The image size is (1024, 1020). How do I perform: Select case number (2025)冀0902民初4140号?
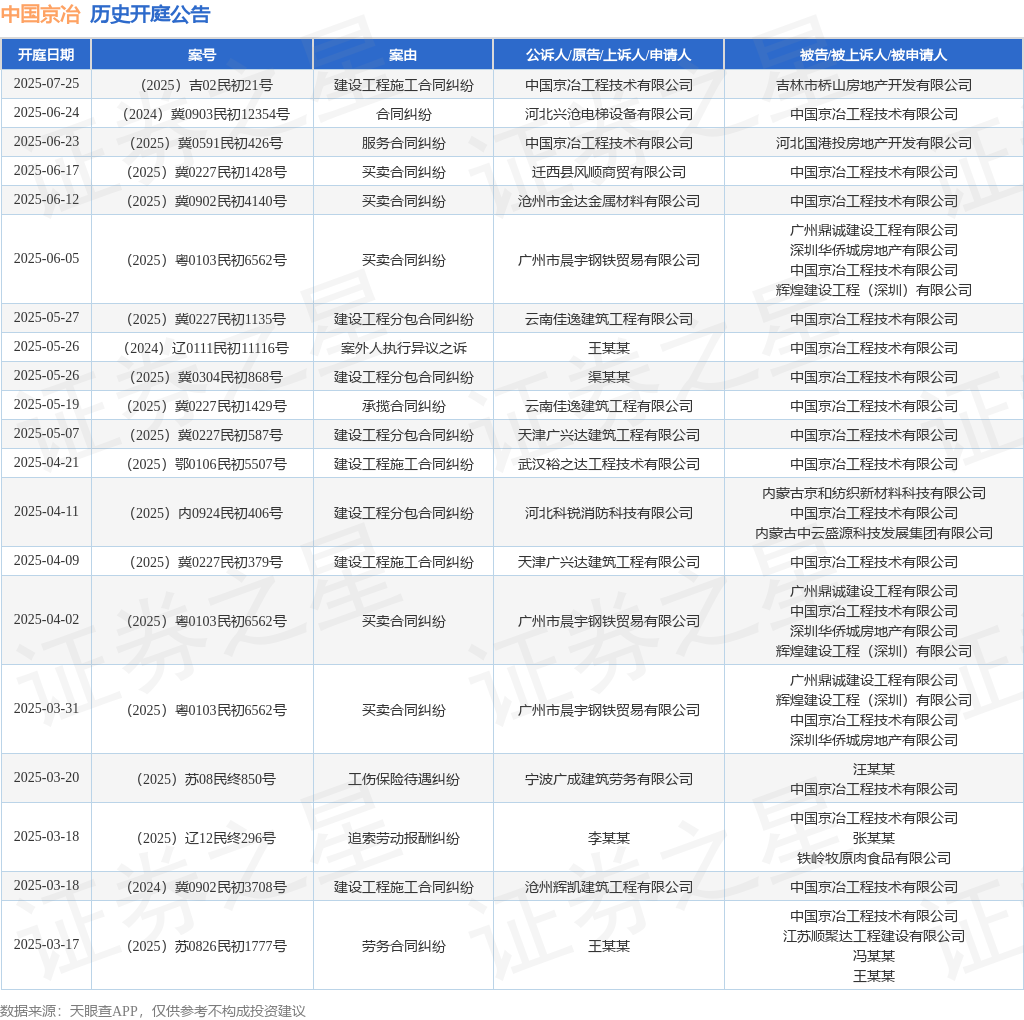click(206, 201)
